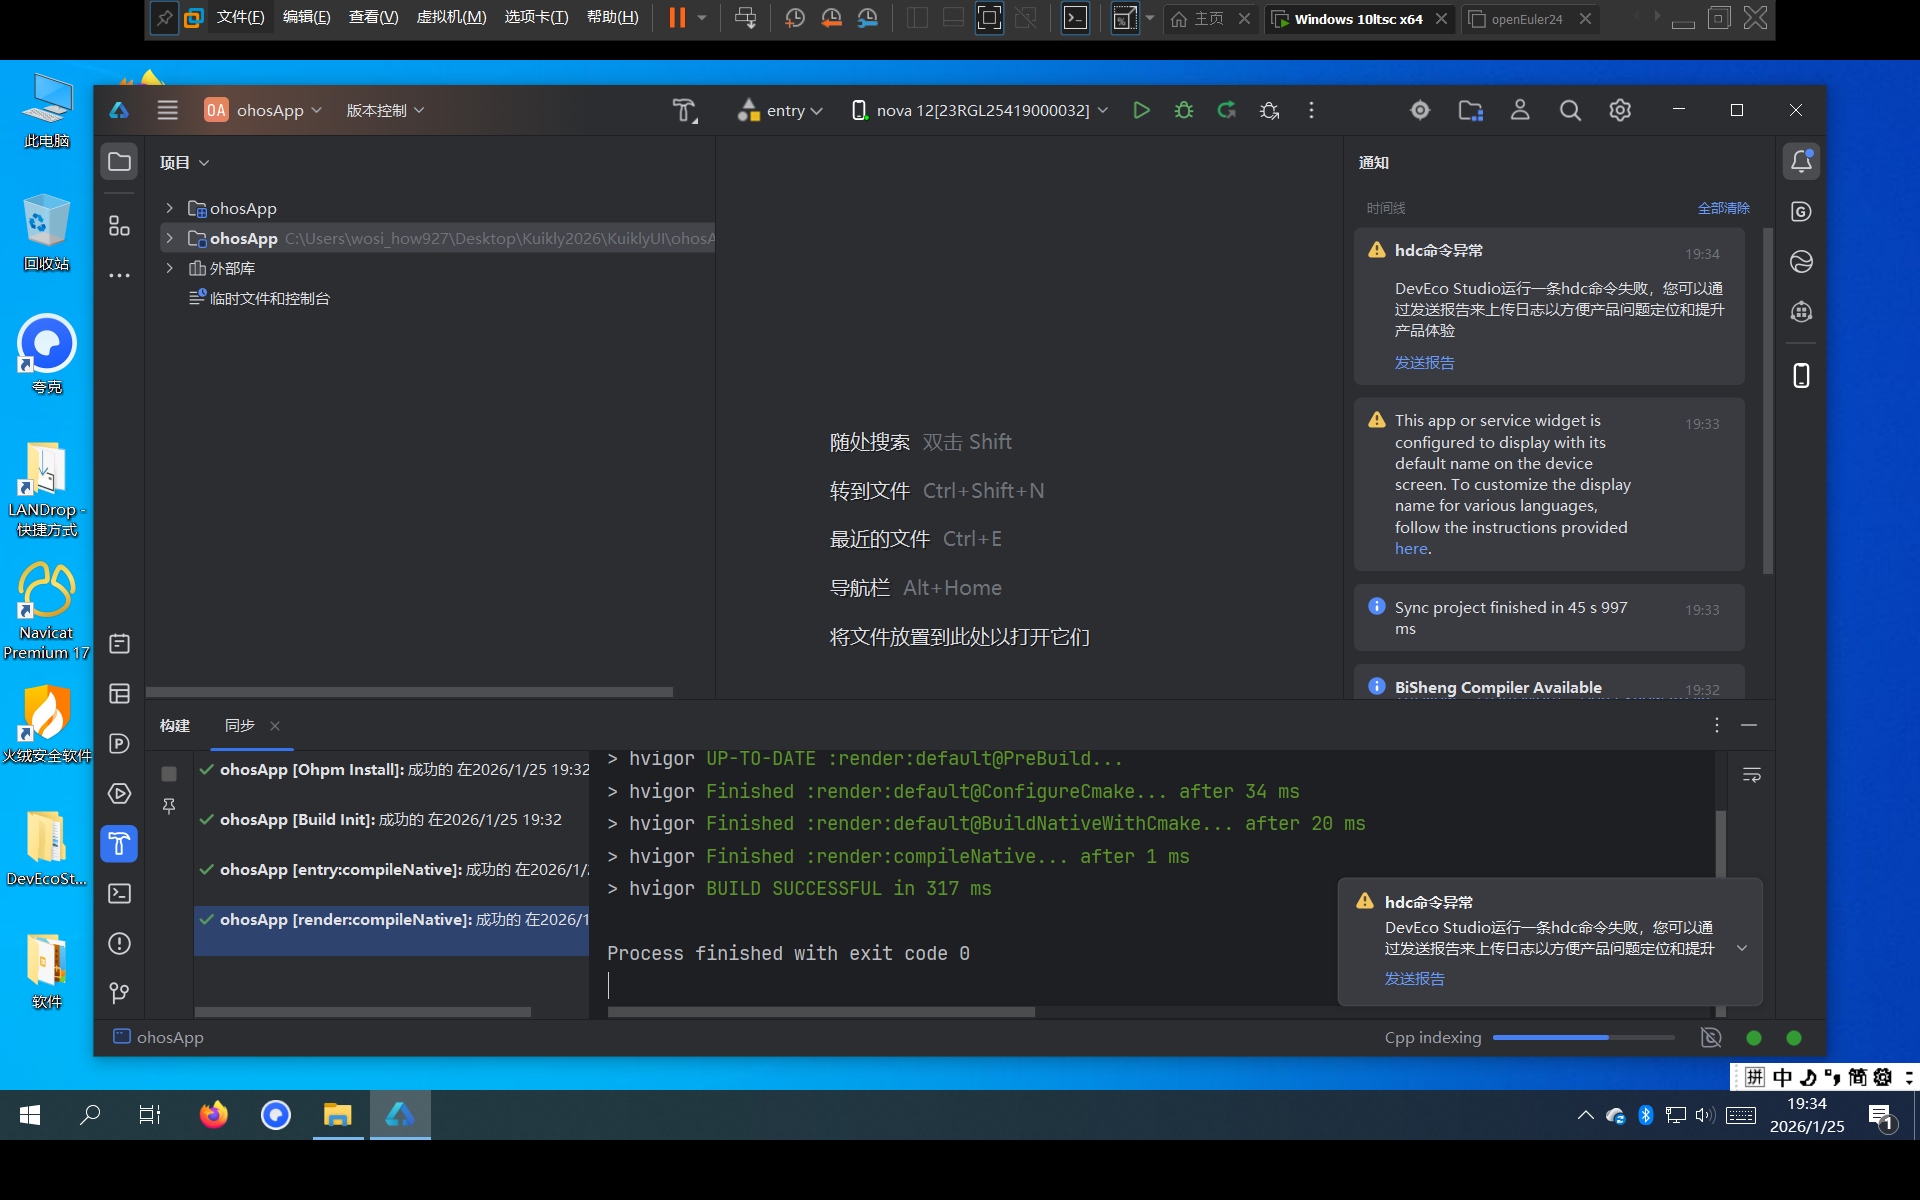Screen dimensions: 1920x1200
Task: Start debugging with the bug icon
Action: [1184, 110]
